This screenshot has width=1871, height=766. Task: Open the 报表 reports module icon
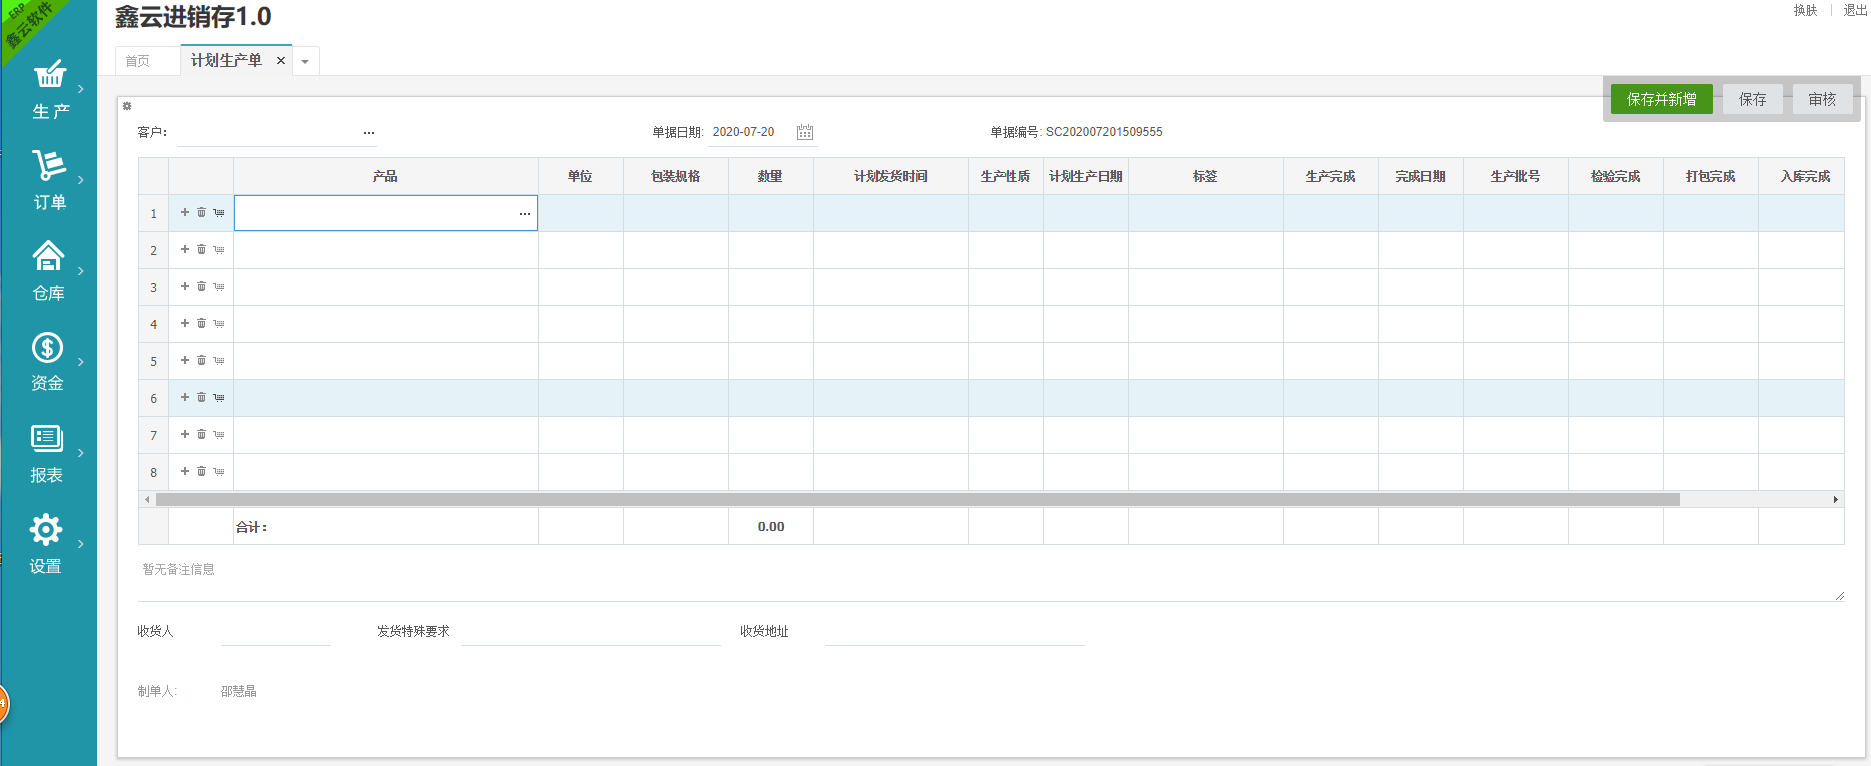point(47,439)
